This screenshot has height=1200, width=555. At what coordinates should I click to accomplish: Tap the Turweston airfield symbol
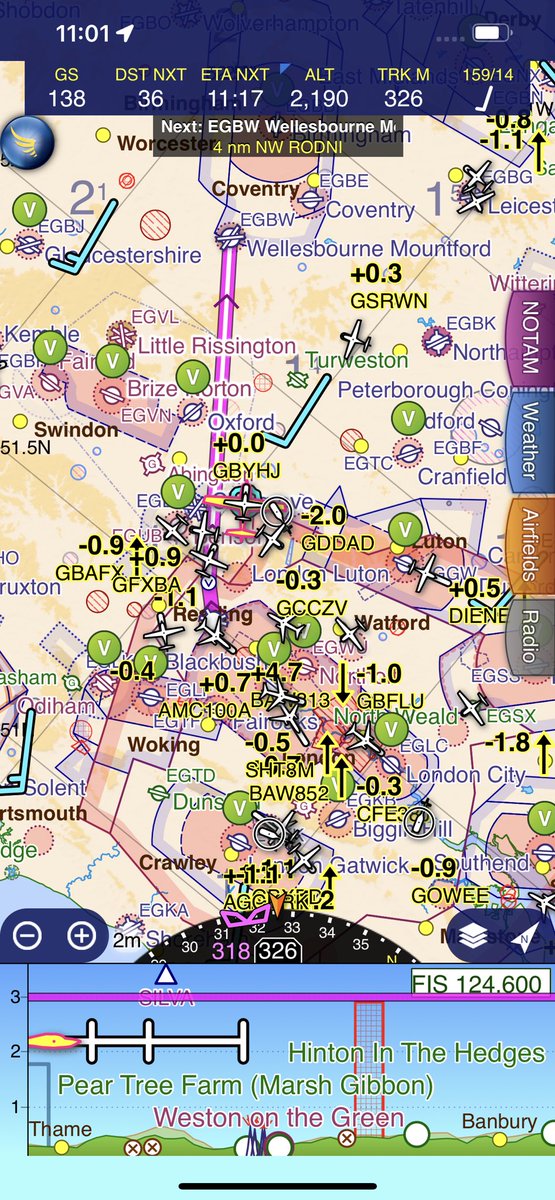296,380
